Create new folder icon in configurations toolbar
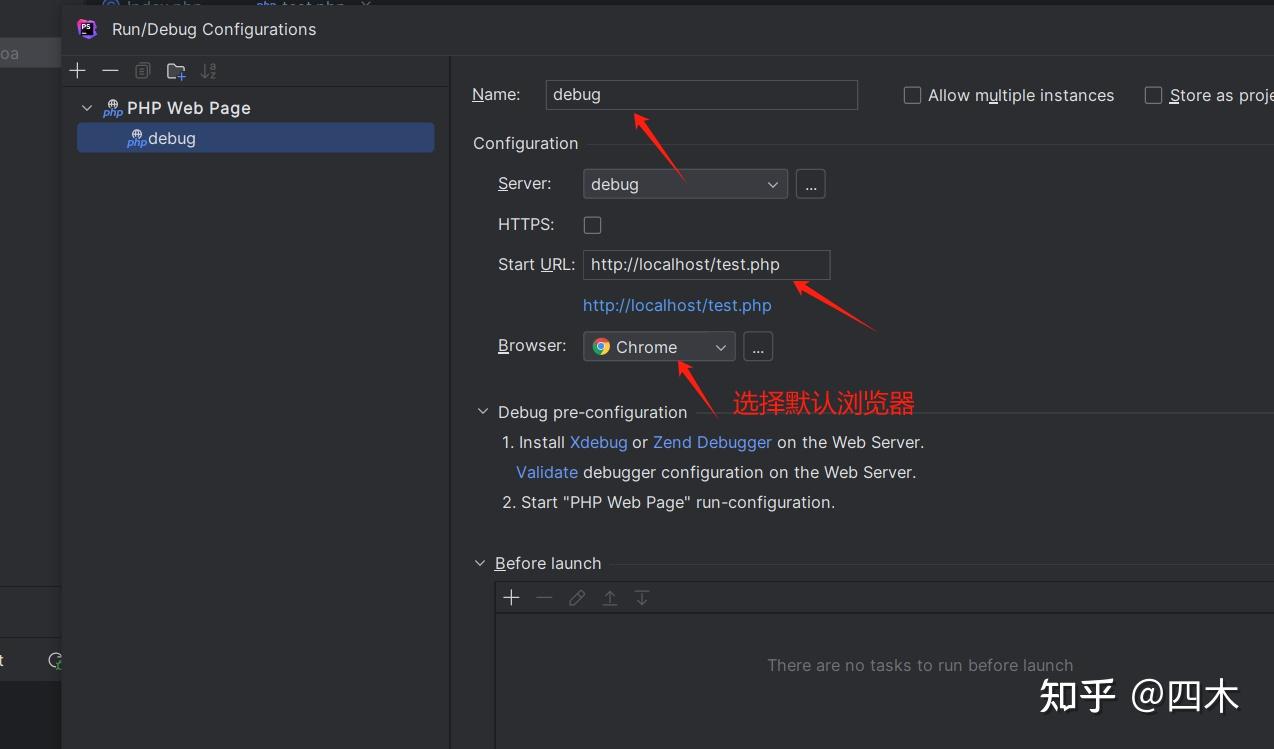 [x=176, y=70]
